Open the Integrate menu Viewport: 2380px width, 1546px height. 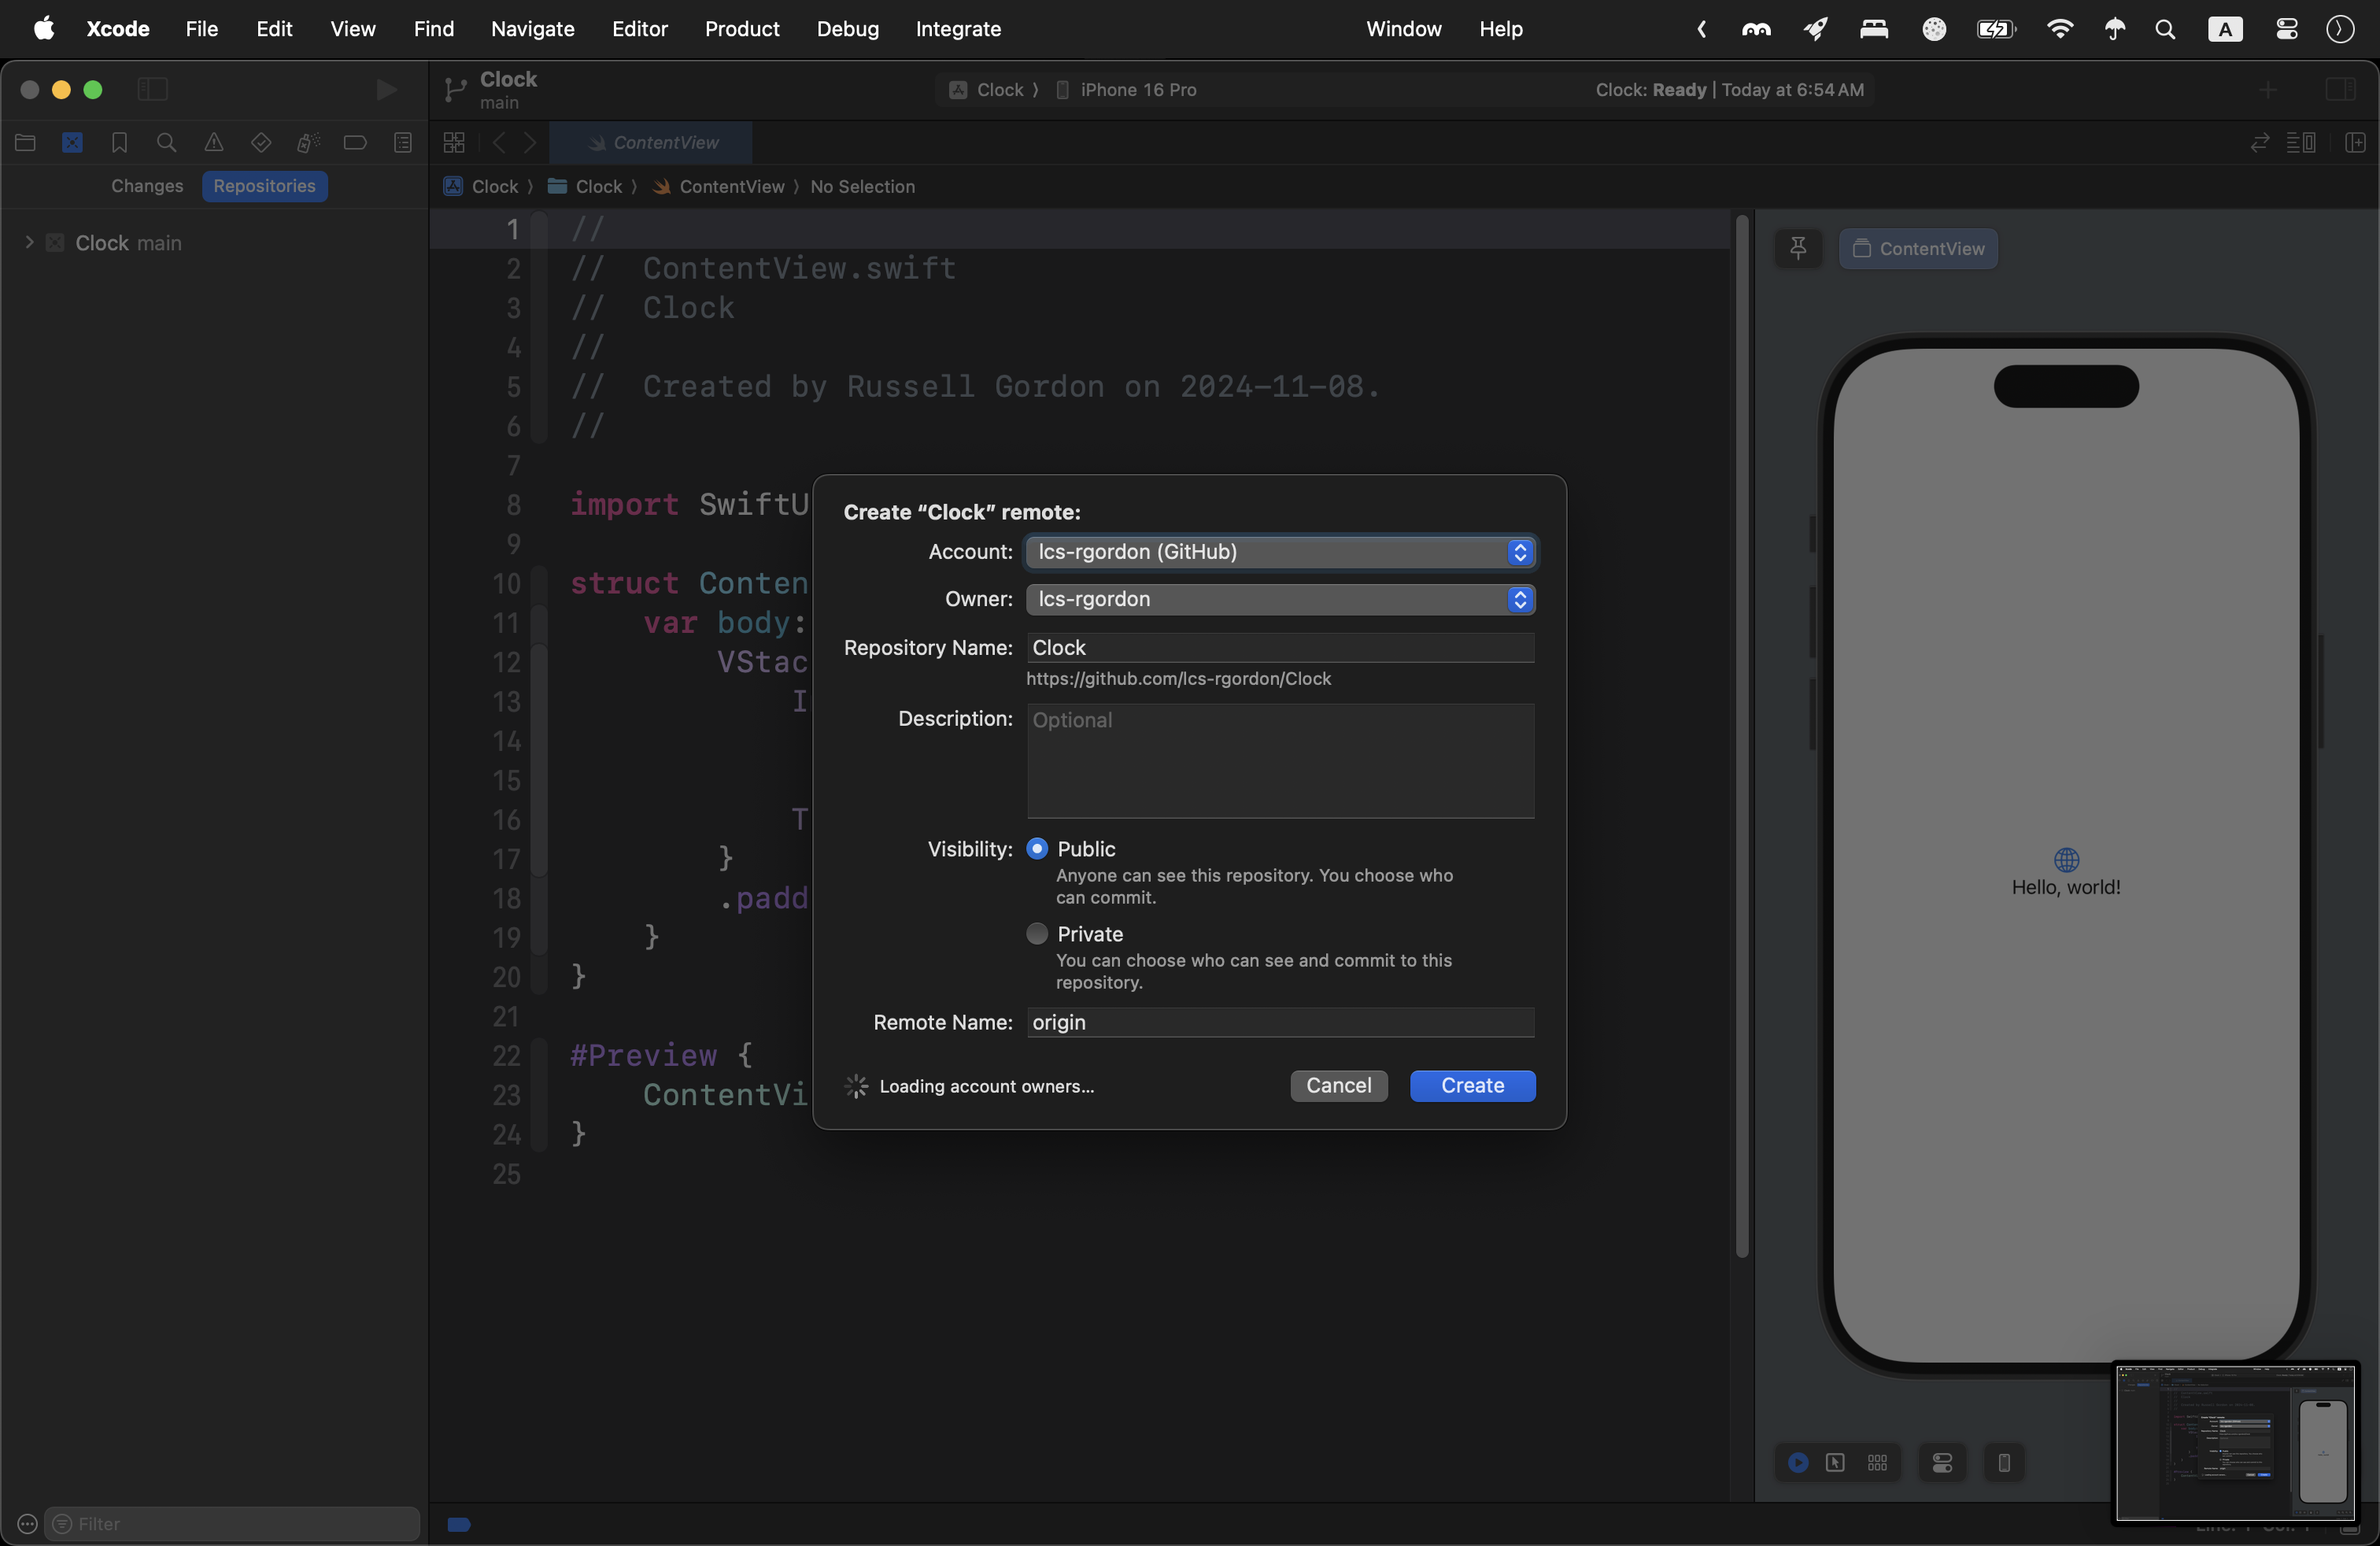pyautogui.click(x=957, y=29)
